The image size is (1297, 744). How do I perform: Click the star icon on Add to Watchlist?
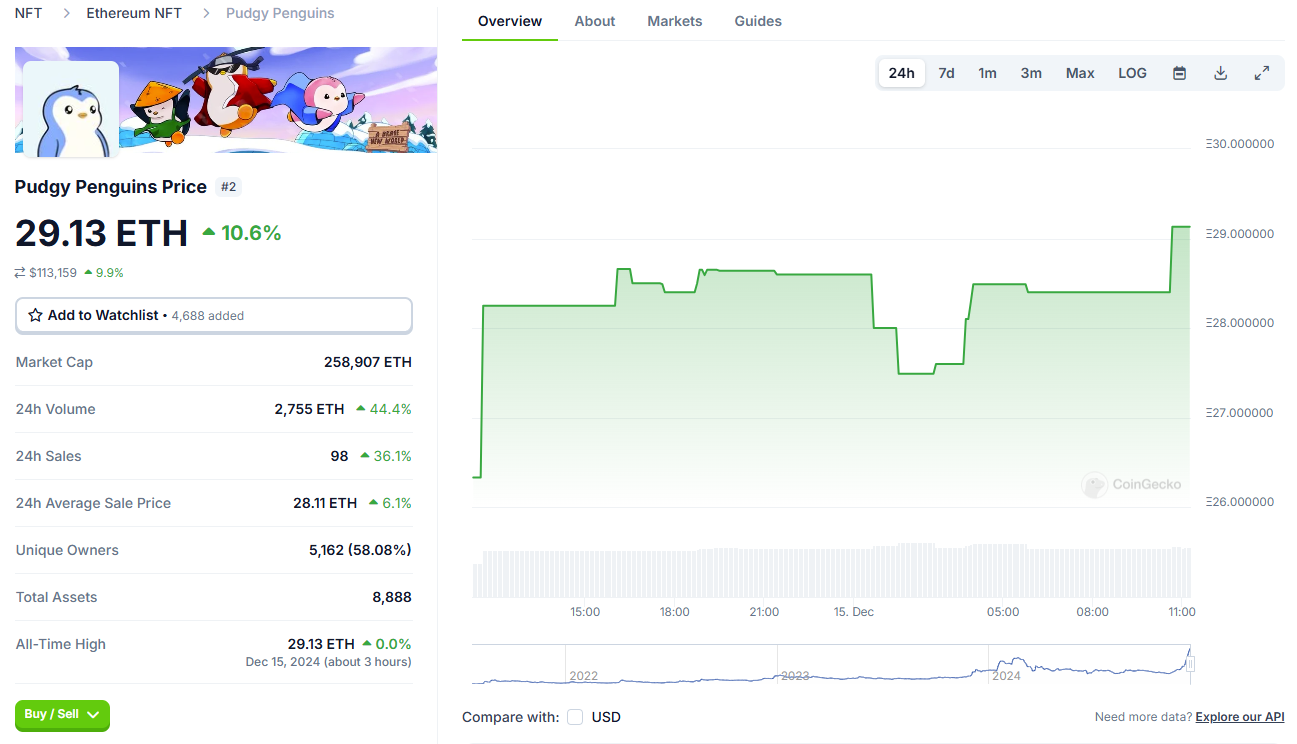click(36, 315)
